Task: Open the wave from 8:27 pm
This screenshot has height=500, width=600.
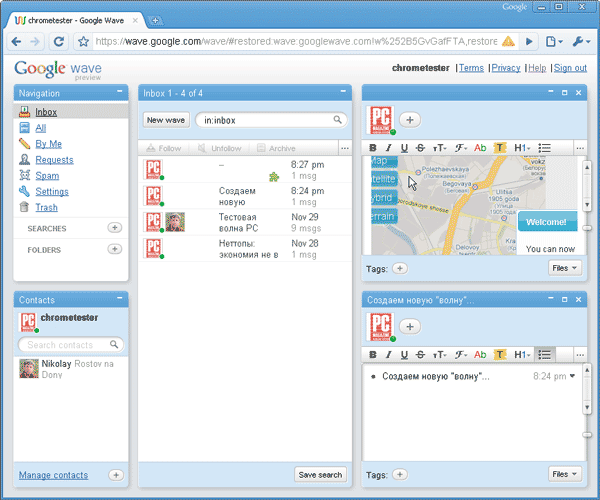Action: (245, 170)
